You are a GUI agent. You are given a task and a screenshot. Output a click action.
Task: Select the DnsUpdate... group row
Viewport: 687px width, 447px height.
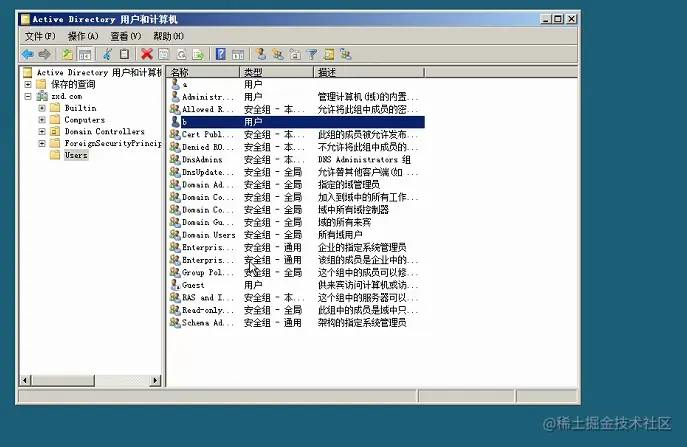tap(297, 172)
